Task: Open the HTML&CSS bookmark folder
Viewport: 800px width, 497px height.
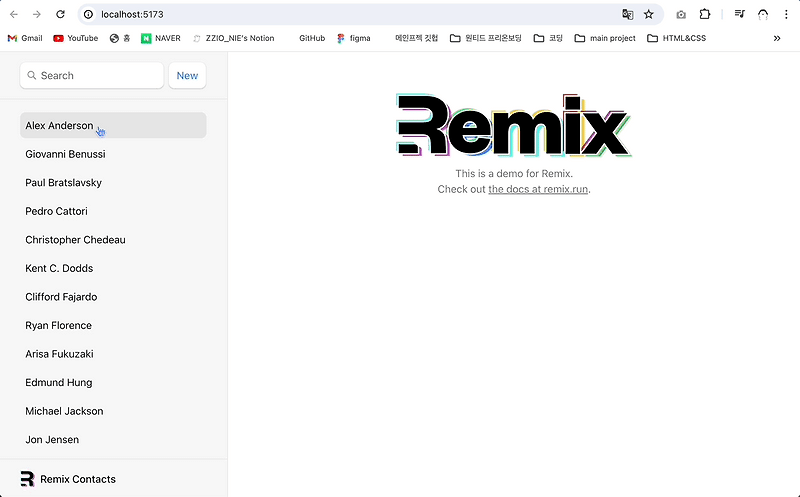Action: (677, 38)
